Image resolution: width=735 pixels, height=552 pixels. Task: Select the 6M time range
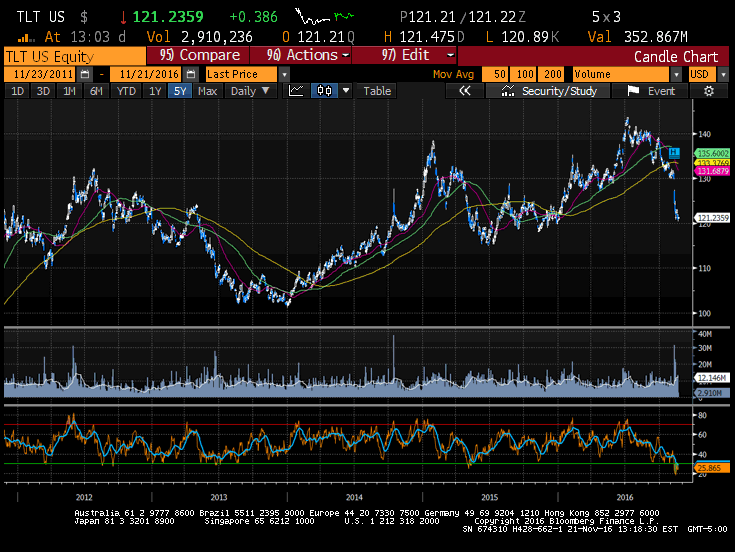[96, 91]
